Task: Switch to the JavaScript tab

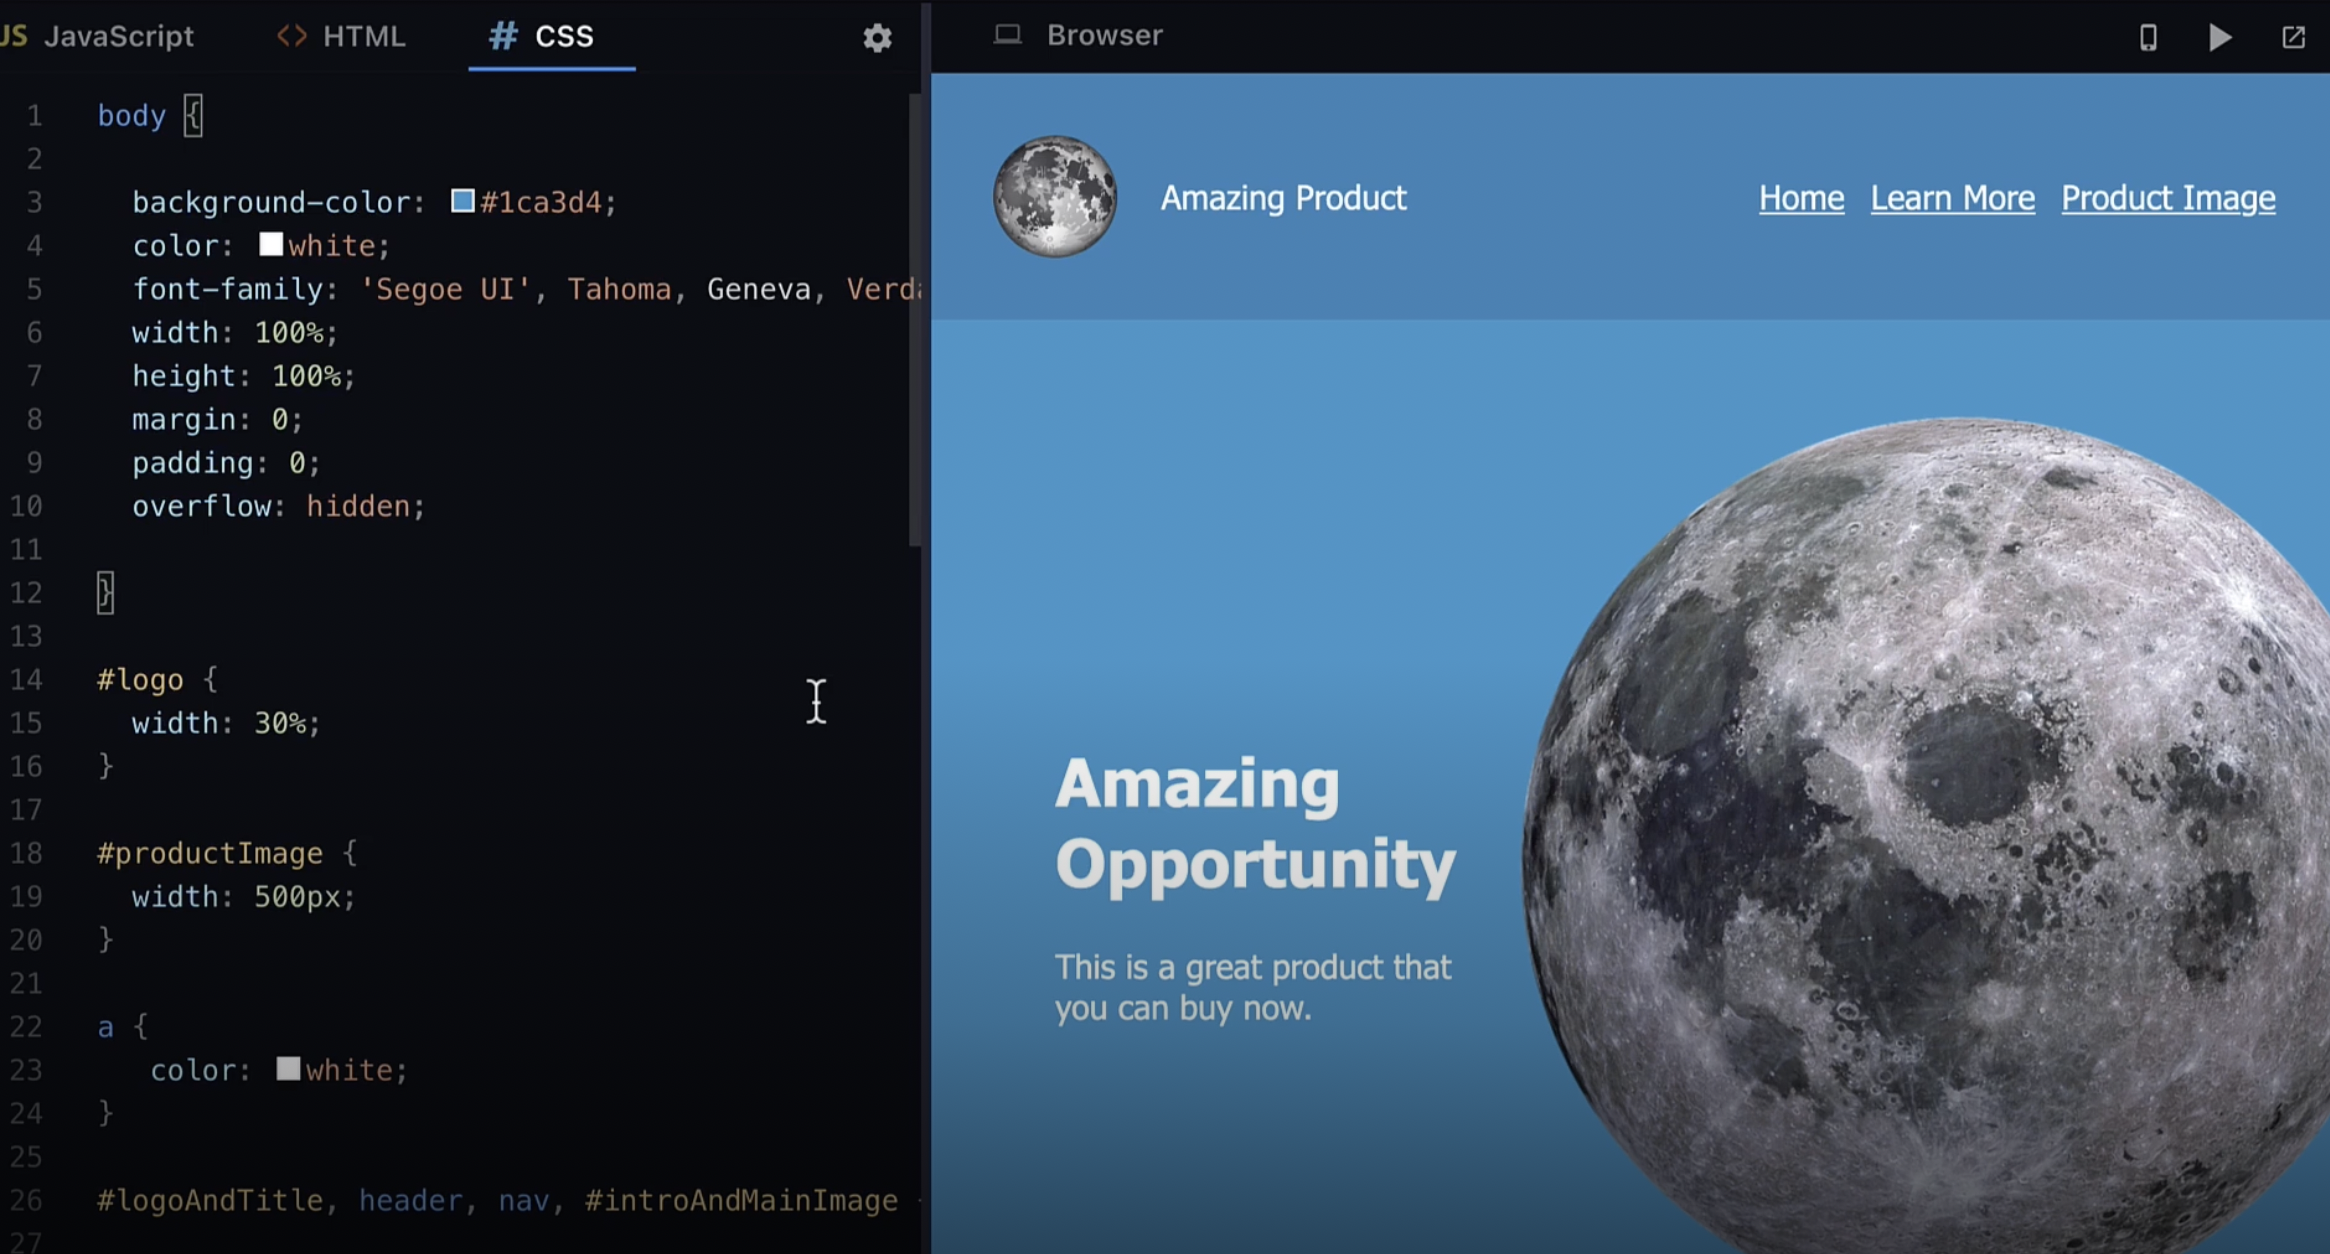Action: click(98, 36)
